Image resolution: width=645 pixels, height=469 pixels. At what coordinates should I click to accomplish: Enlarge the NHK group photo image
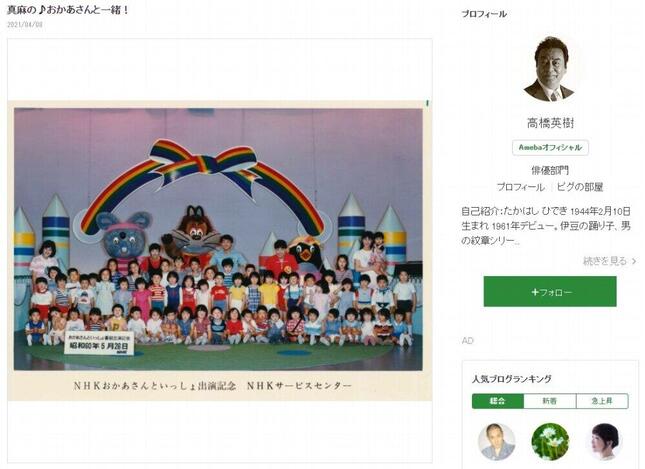coord(219,251)
